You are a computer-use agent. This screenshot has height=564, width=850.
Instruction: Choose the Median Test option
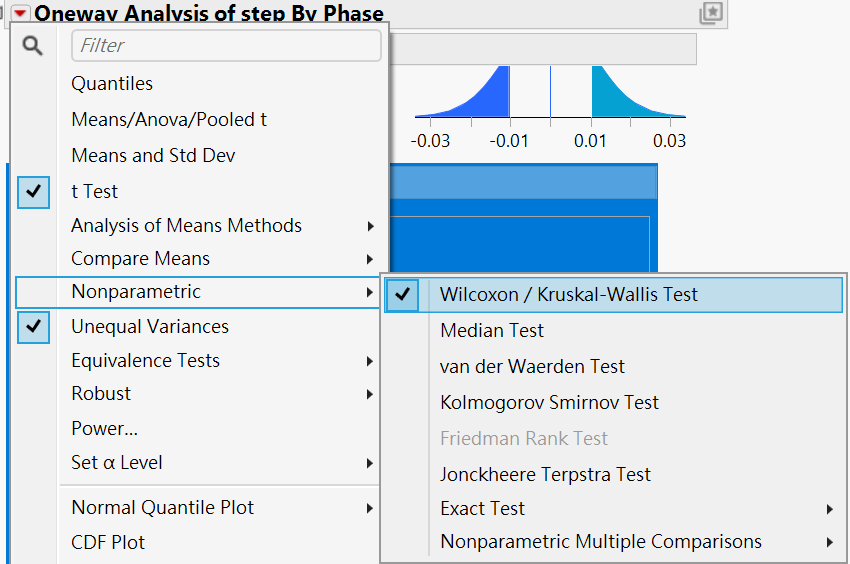click(x=491, y=331)
